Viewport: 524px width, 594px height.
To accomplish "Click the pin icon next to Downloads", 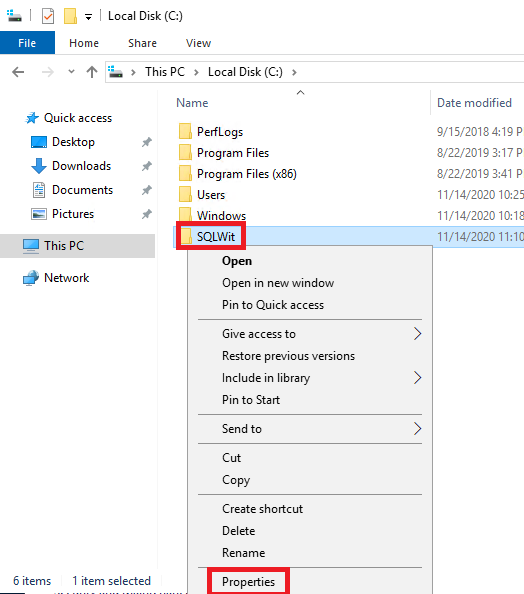I will click(147, 166).
